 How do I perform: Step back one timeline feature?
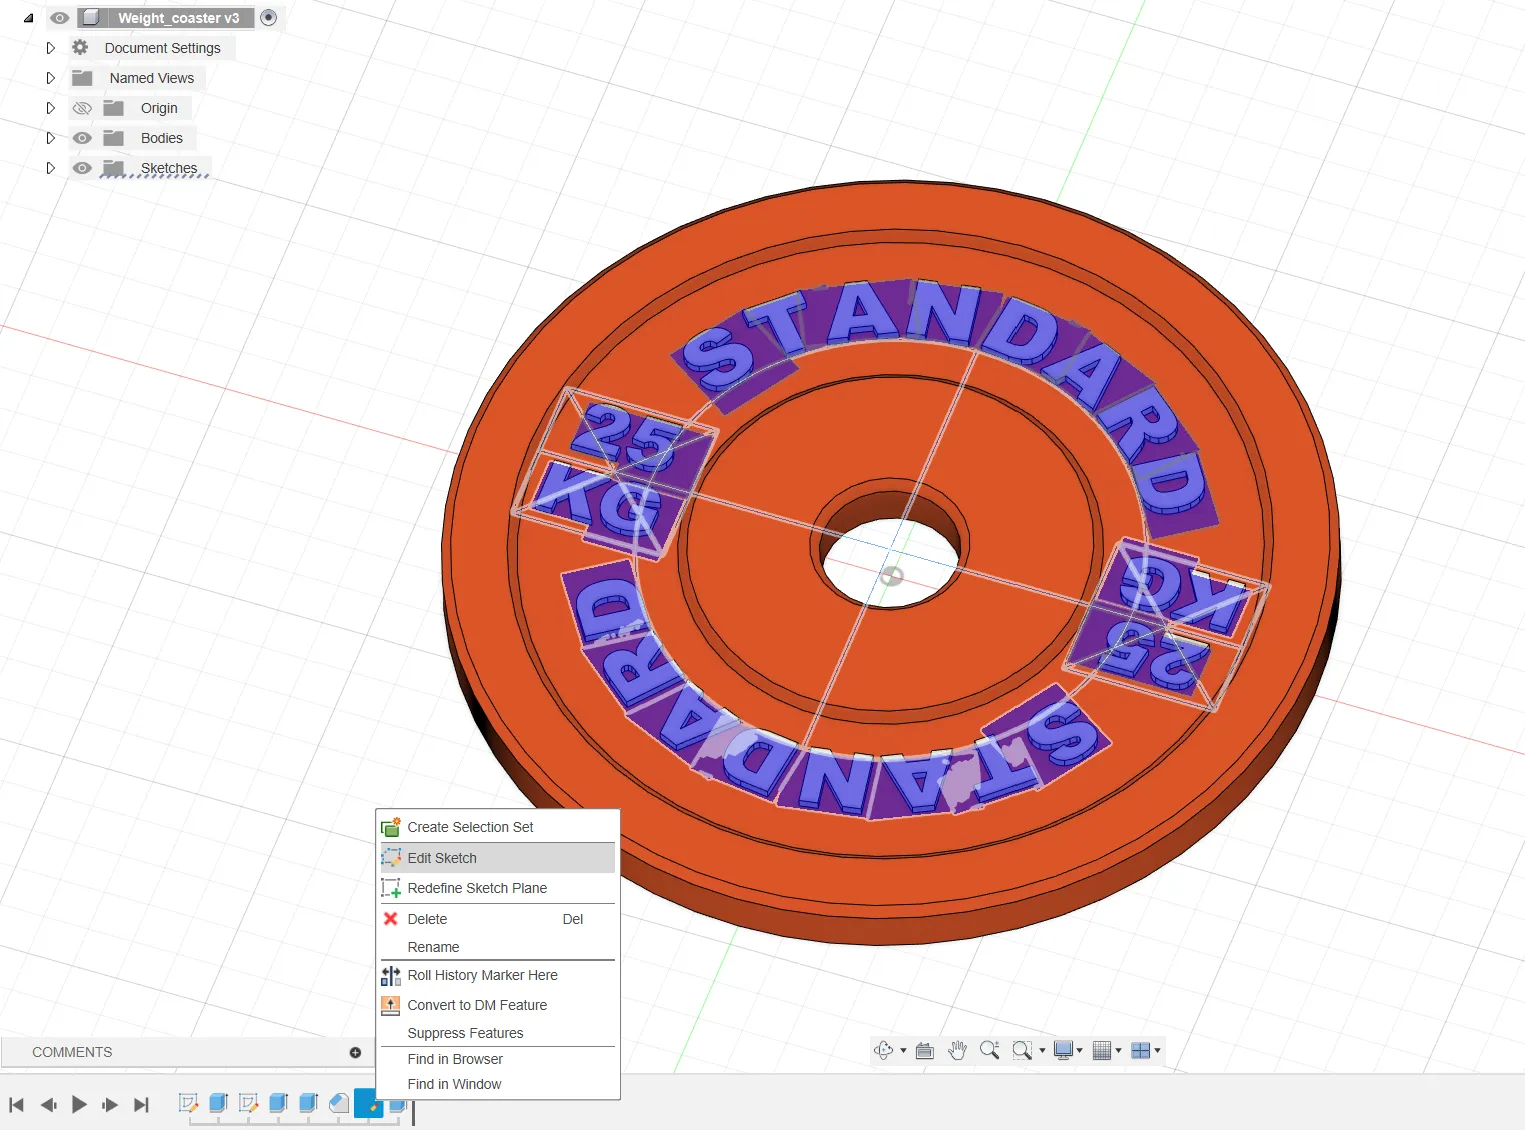[48, 1105]
